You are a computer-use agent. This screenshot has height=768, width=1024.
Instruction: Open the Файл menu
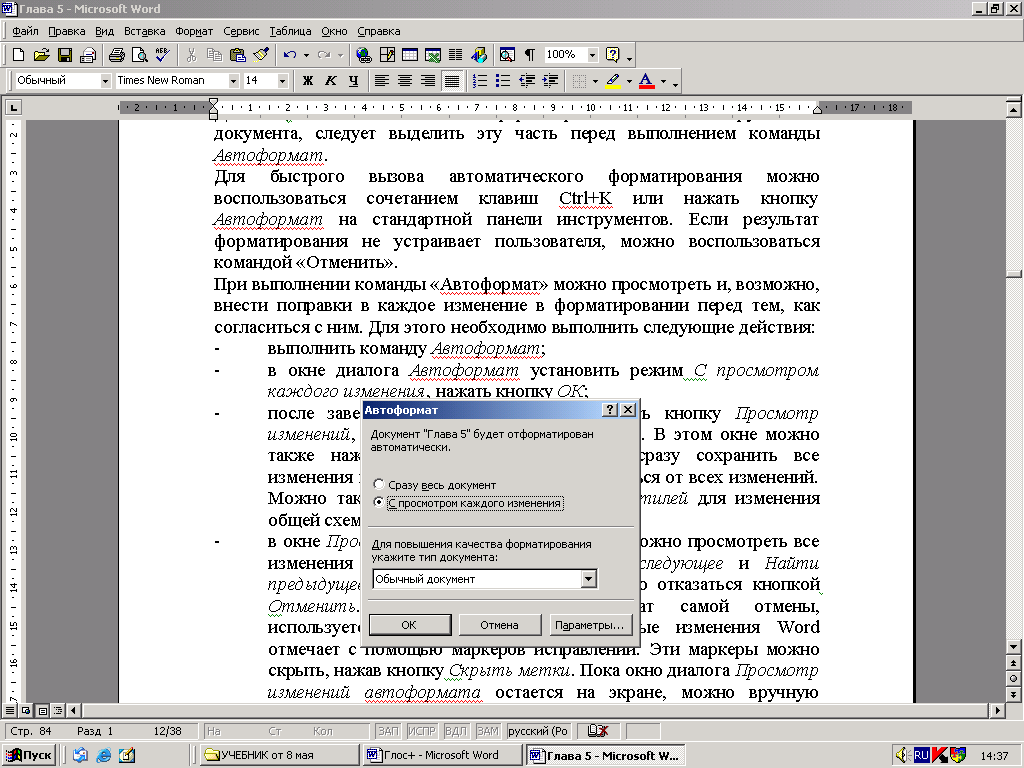(25, 31)
